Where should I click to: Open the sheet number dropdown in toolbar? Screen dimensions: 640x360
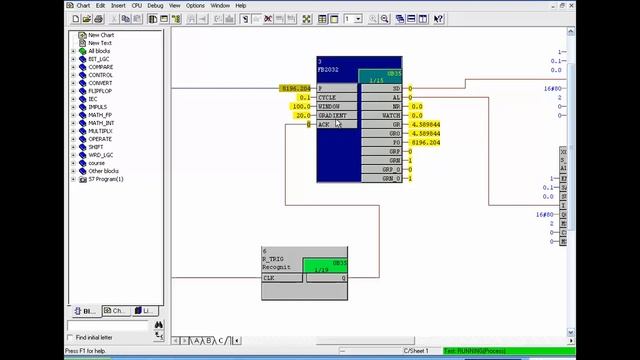[358, 19]
